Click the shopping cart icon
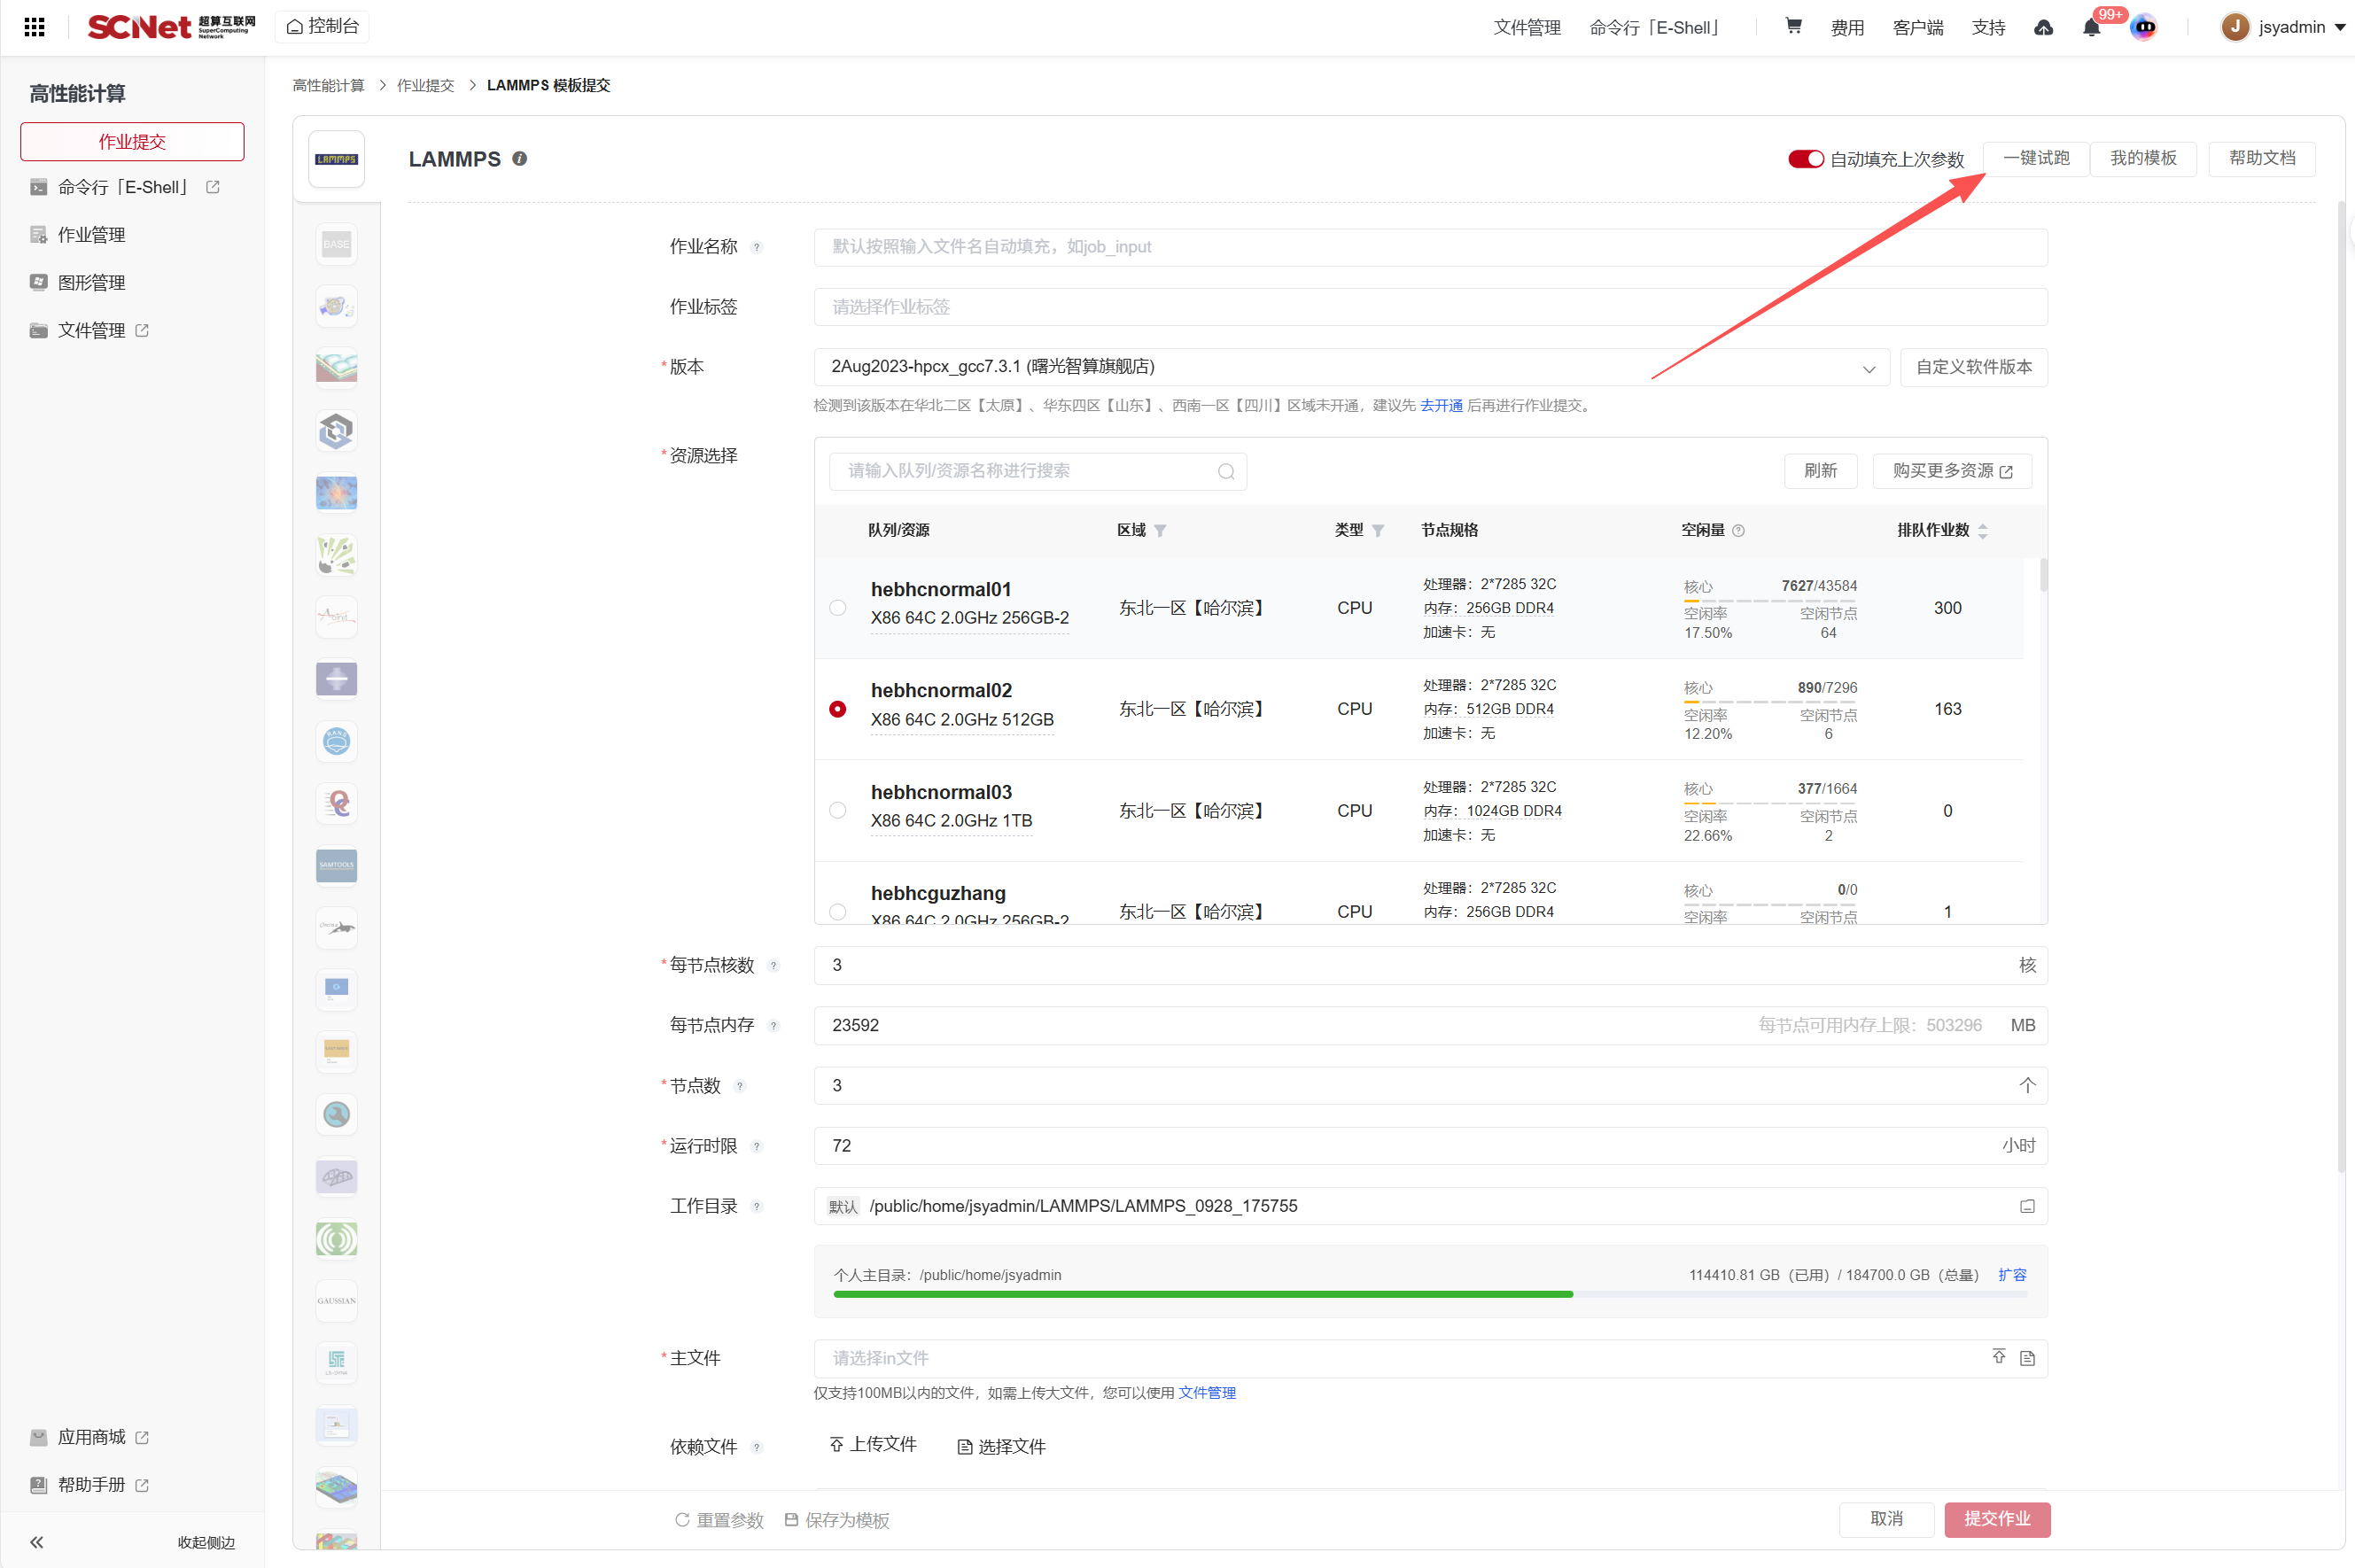2355x1568 pixels. click(1793, 27)
